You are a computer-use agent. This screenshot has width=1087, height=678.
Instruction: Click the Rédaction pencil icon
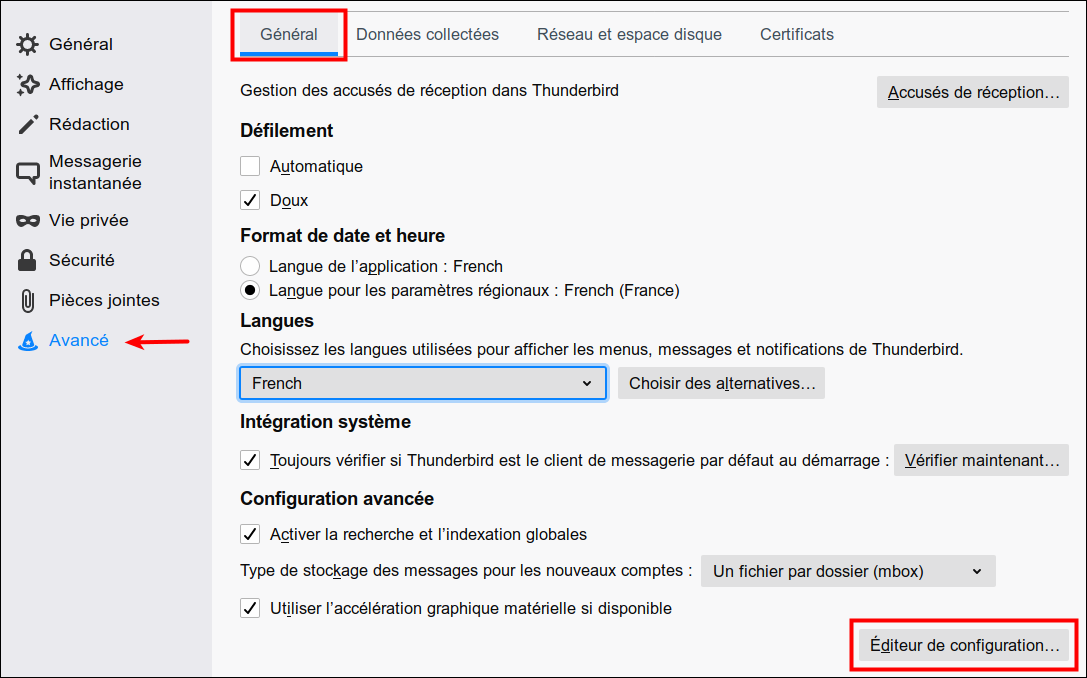click(x=28, y=125)
